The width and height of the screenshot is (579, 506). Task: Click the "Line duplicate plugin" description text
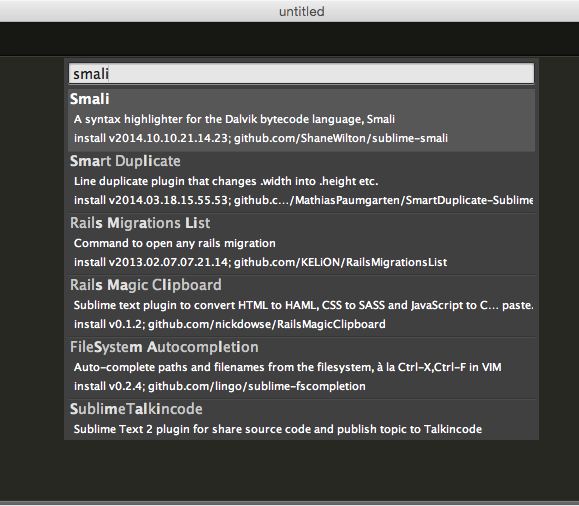226,181
